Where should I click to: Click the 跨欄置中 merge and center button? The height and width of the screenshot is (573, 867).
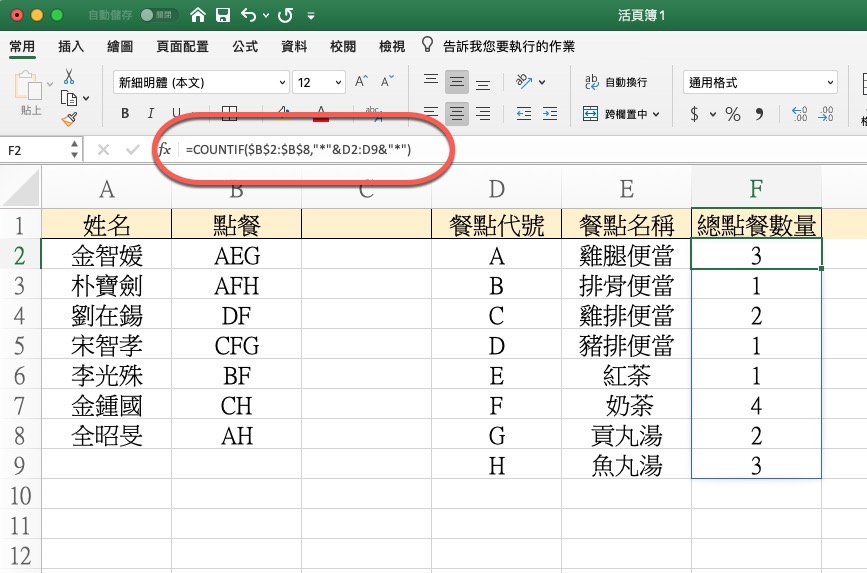coord(620,114)
